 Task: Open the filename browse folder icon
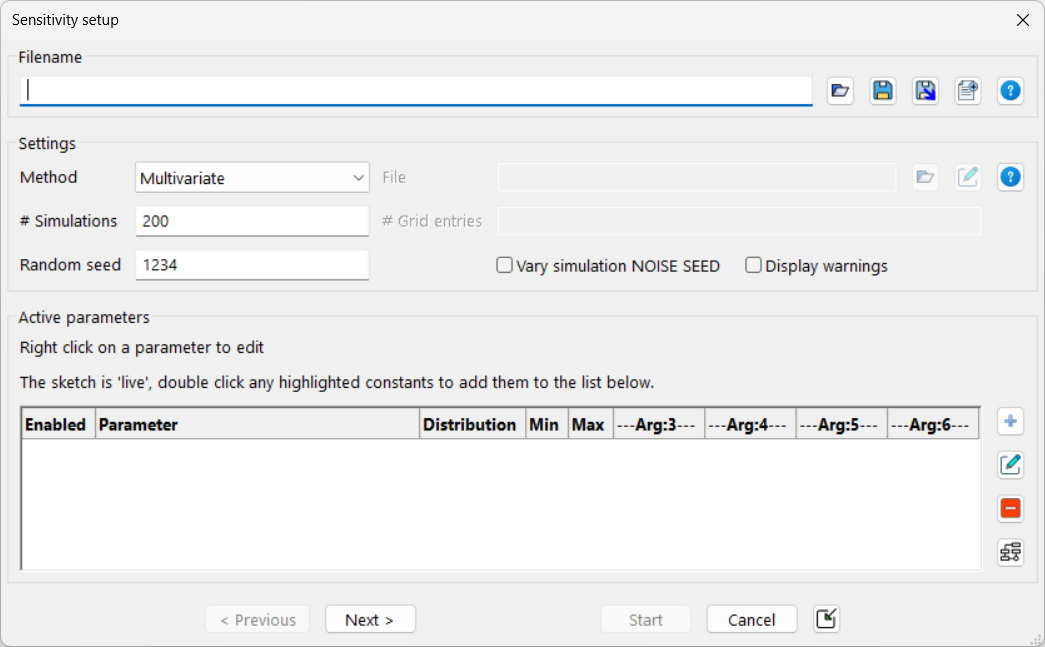coord(840,91)
